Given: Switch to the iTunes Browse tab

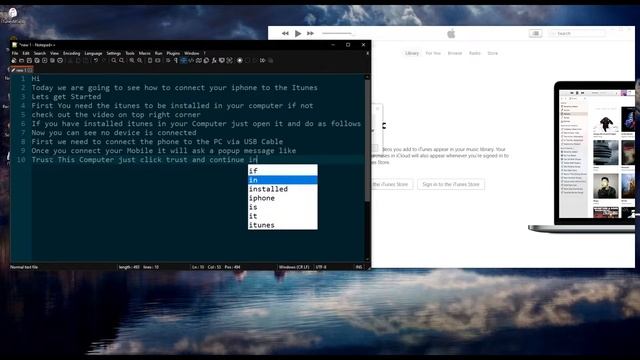Looking at the screenshot, I should (455, 53).
